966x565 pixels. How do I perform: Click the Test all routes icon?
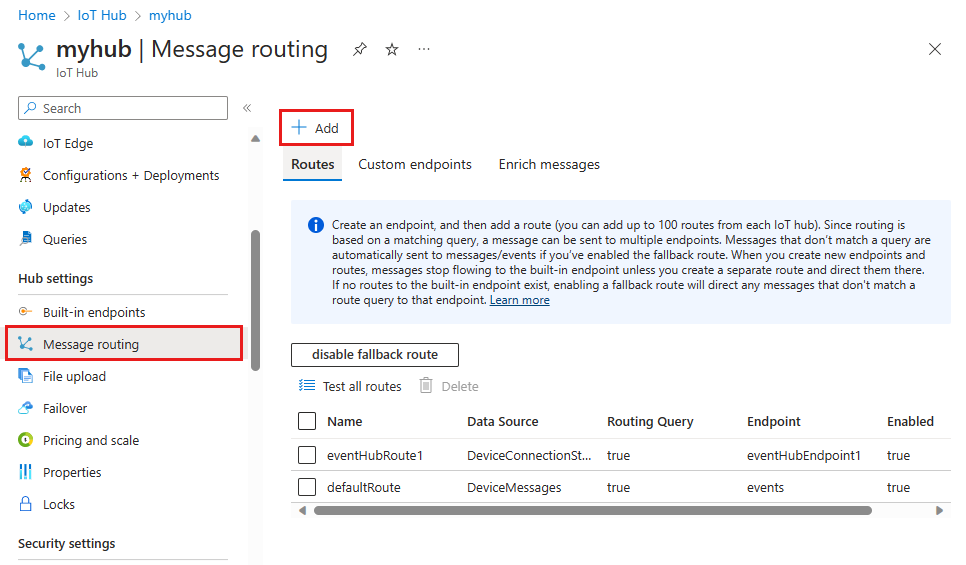[307, 386]
